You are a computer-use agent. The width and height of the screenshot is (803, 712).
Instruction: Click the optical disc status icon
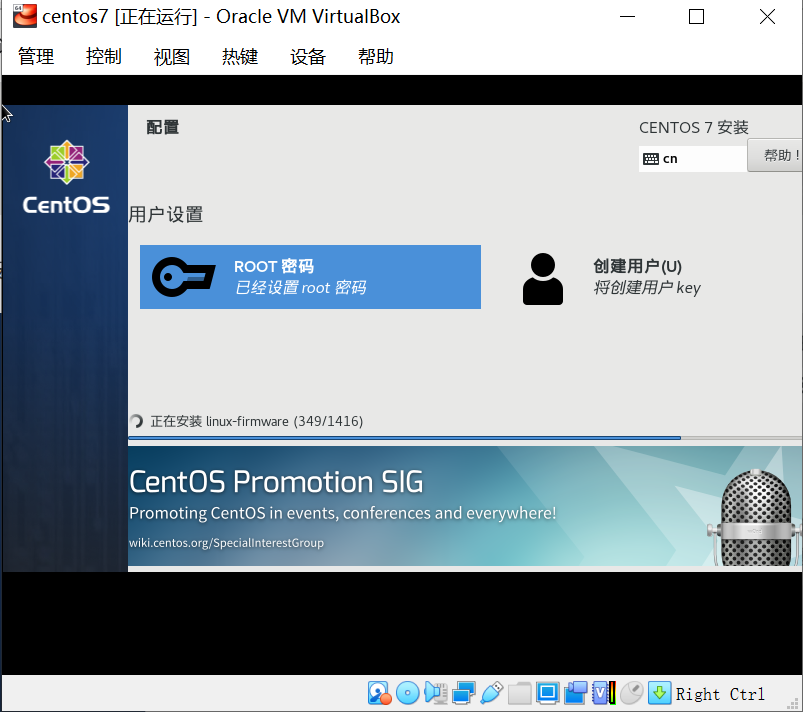408,693
